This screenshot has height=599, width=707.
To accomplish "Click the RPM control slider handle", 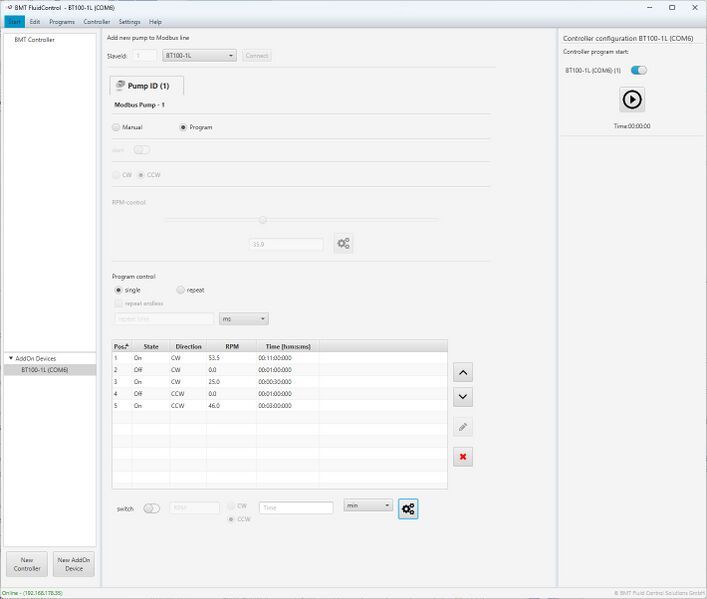I will tap(263, 220).
